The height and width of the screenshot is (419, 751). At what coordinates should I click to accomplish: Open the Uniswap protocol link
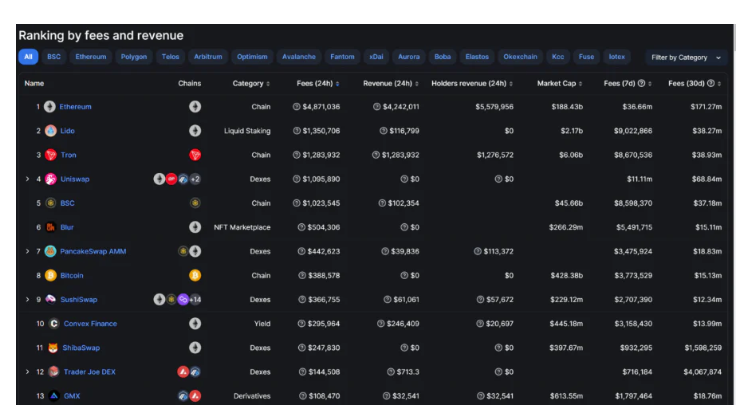coord(75,179)
